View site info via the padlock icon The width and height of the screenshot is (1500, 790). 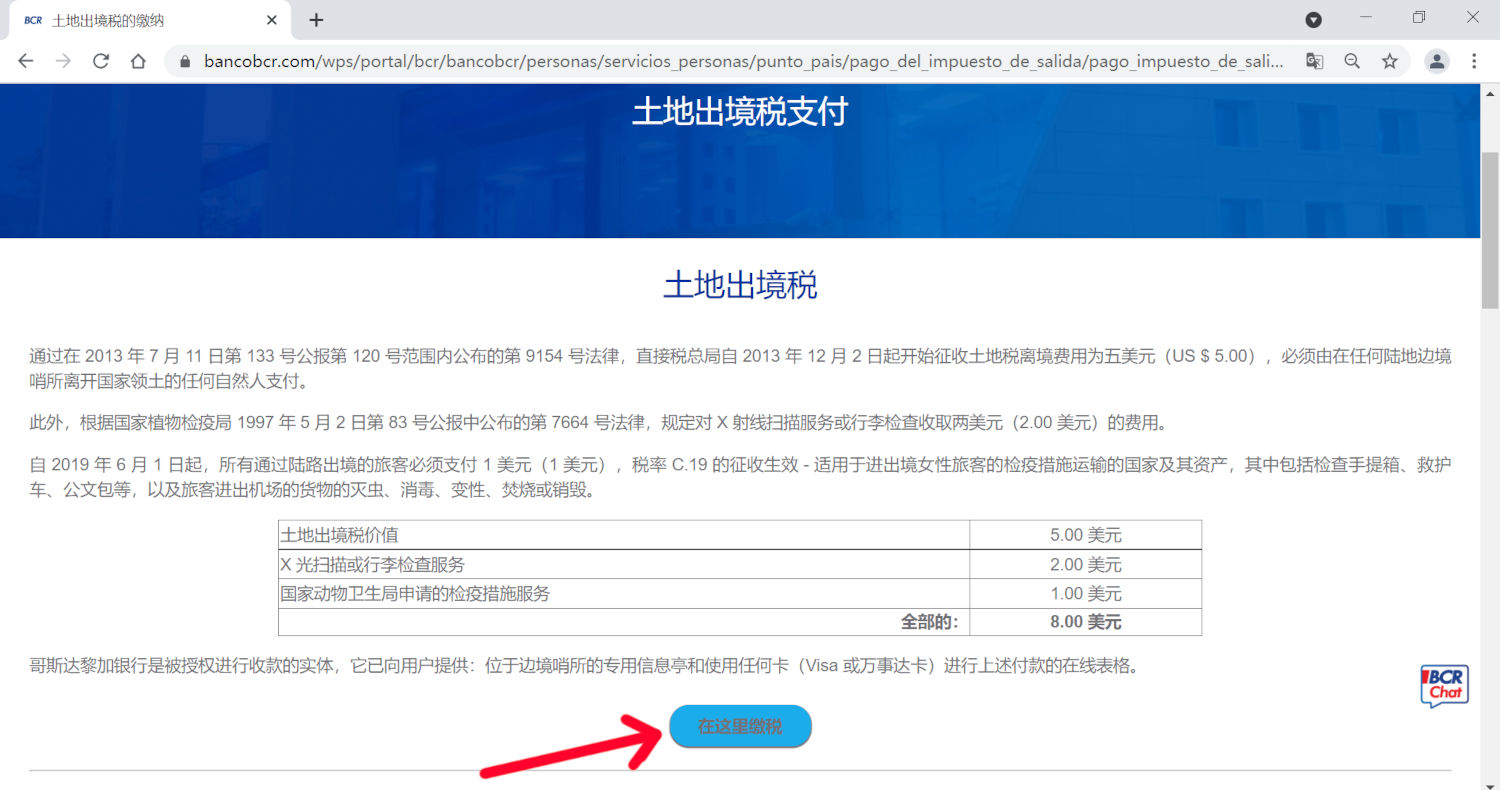click(184, 61)
